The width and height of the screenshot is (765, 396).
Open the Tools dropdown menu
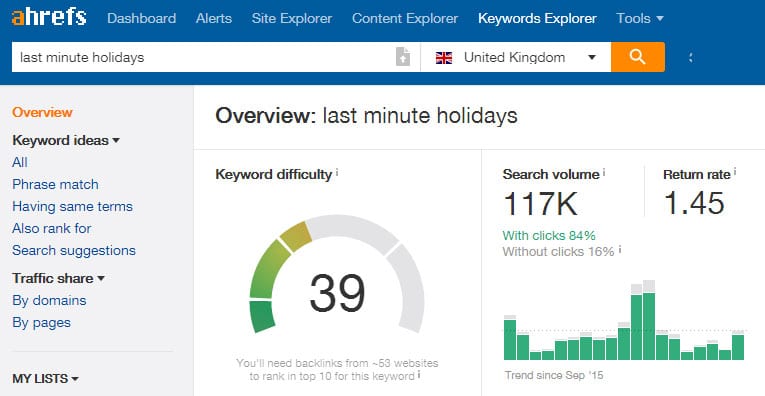point(640,19)
